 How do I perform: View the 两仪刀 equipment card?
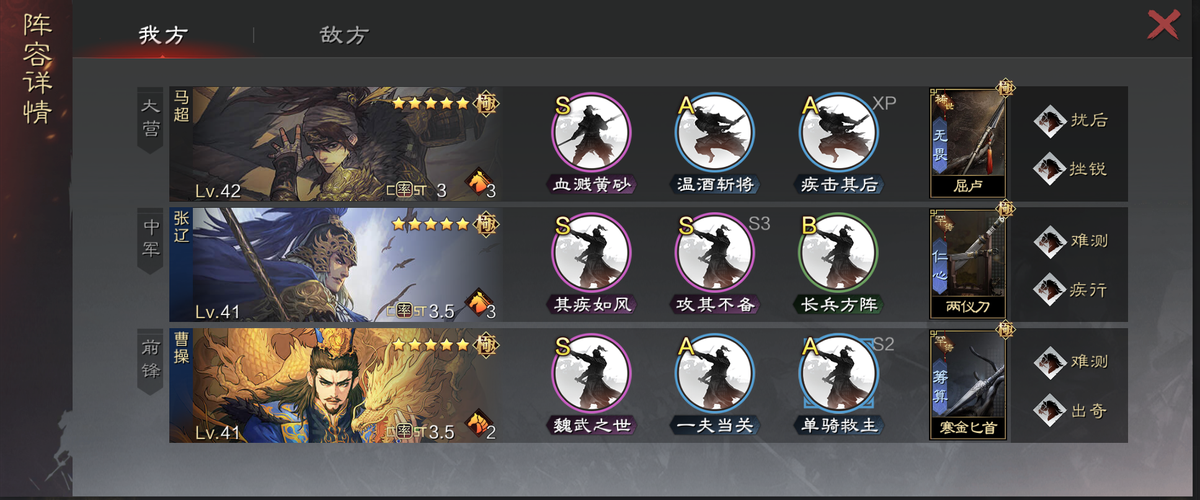tap(967, 263)
